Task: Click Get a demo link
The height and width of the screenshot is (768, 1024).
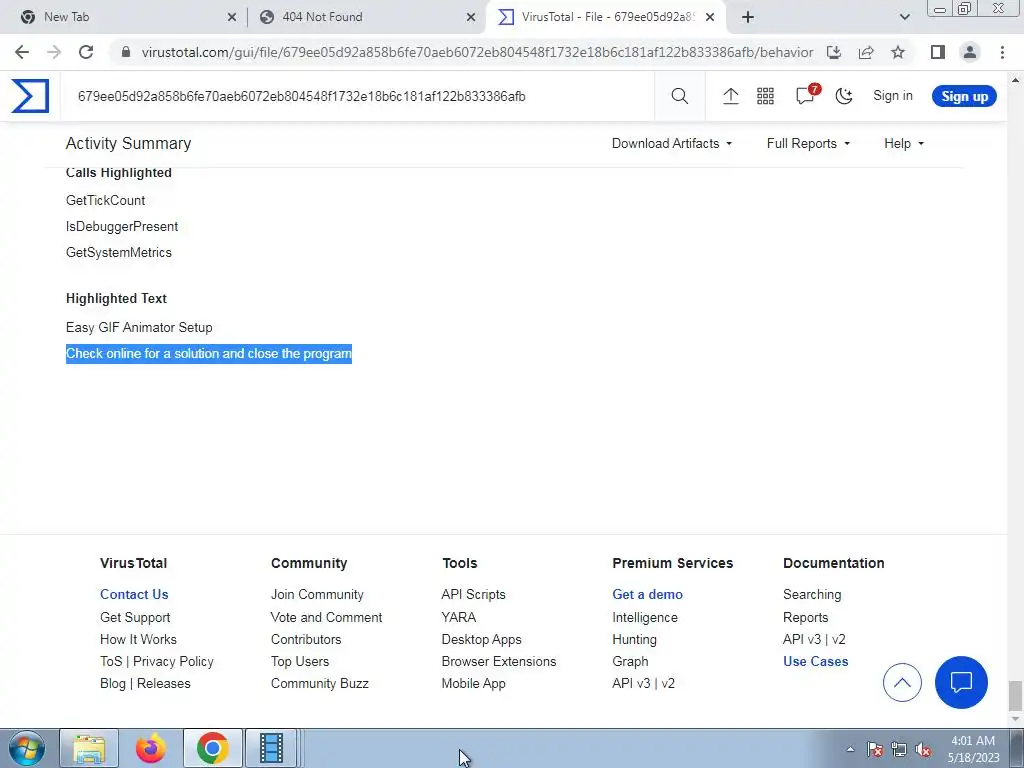Action: pyautogui.click(x=647, y=594)
